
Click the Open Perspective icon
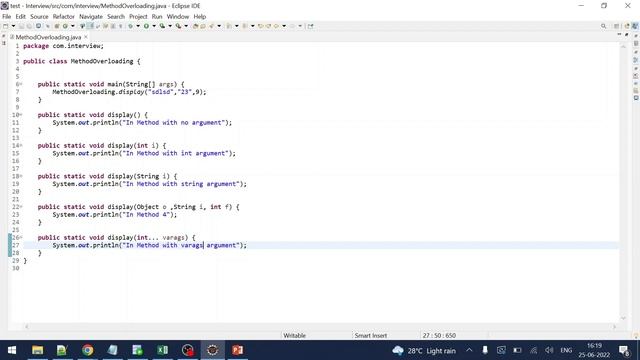(x=616, y=26)
